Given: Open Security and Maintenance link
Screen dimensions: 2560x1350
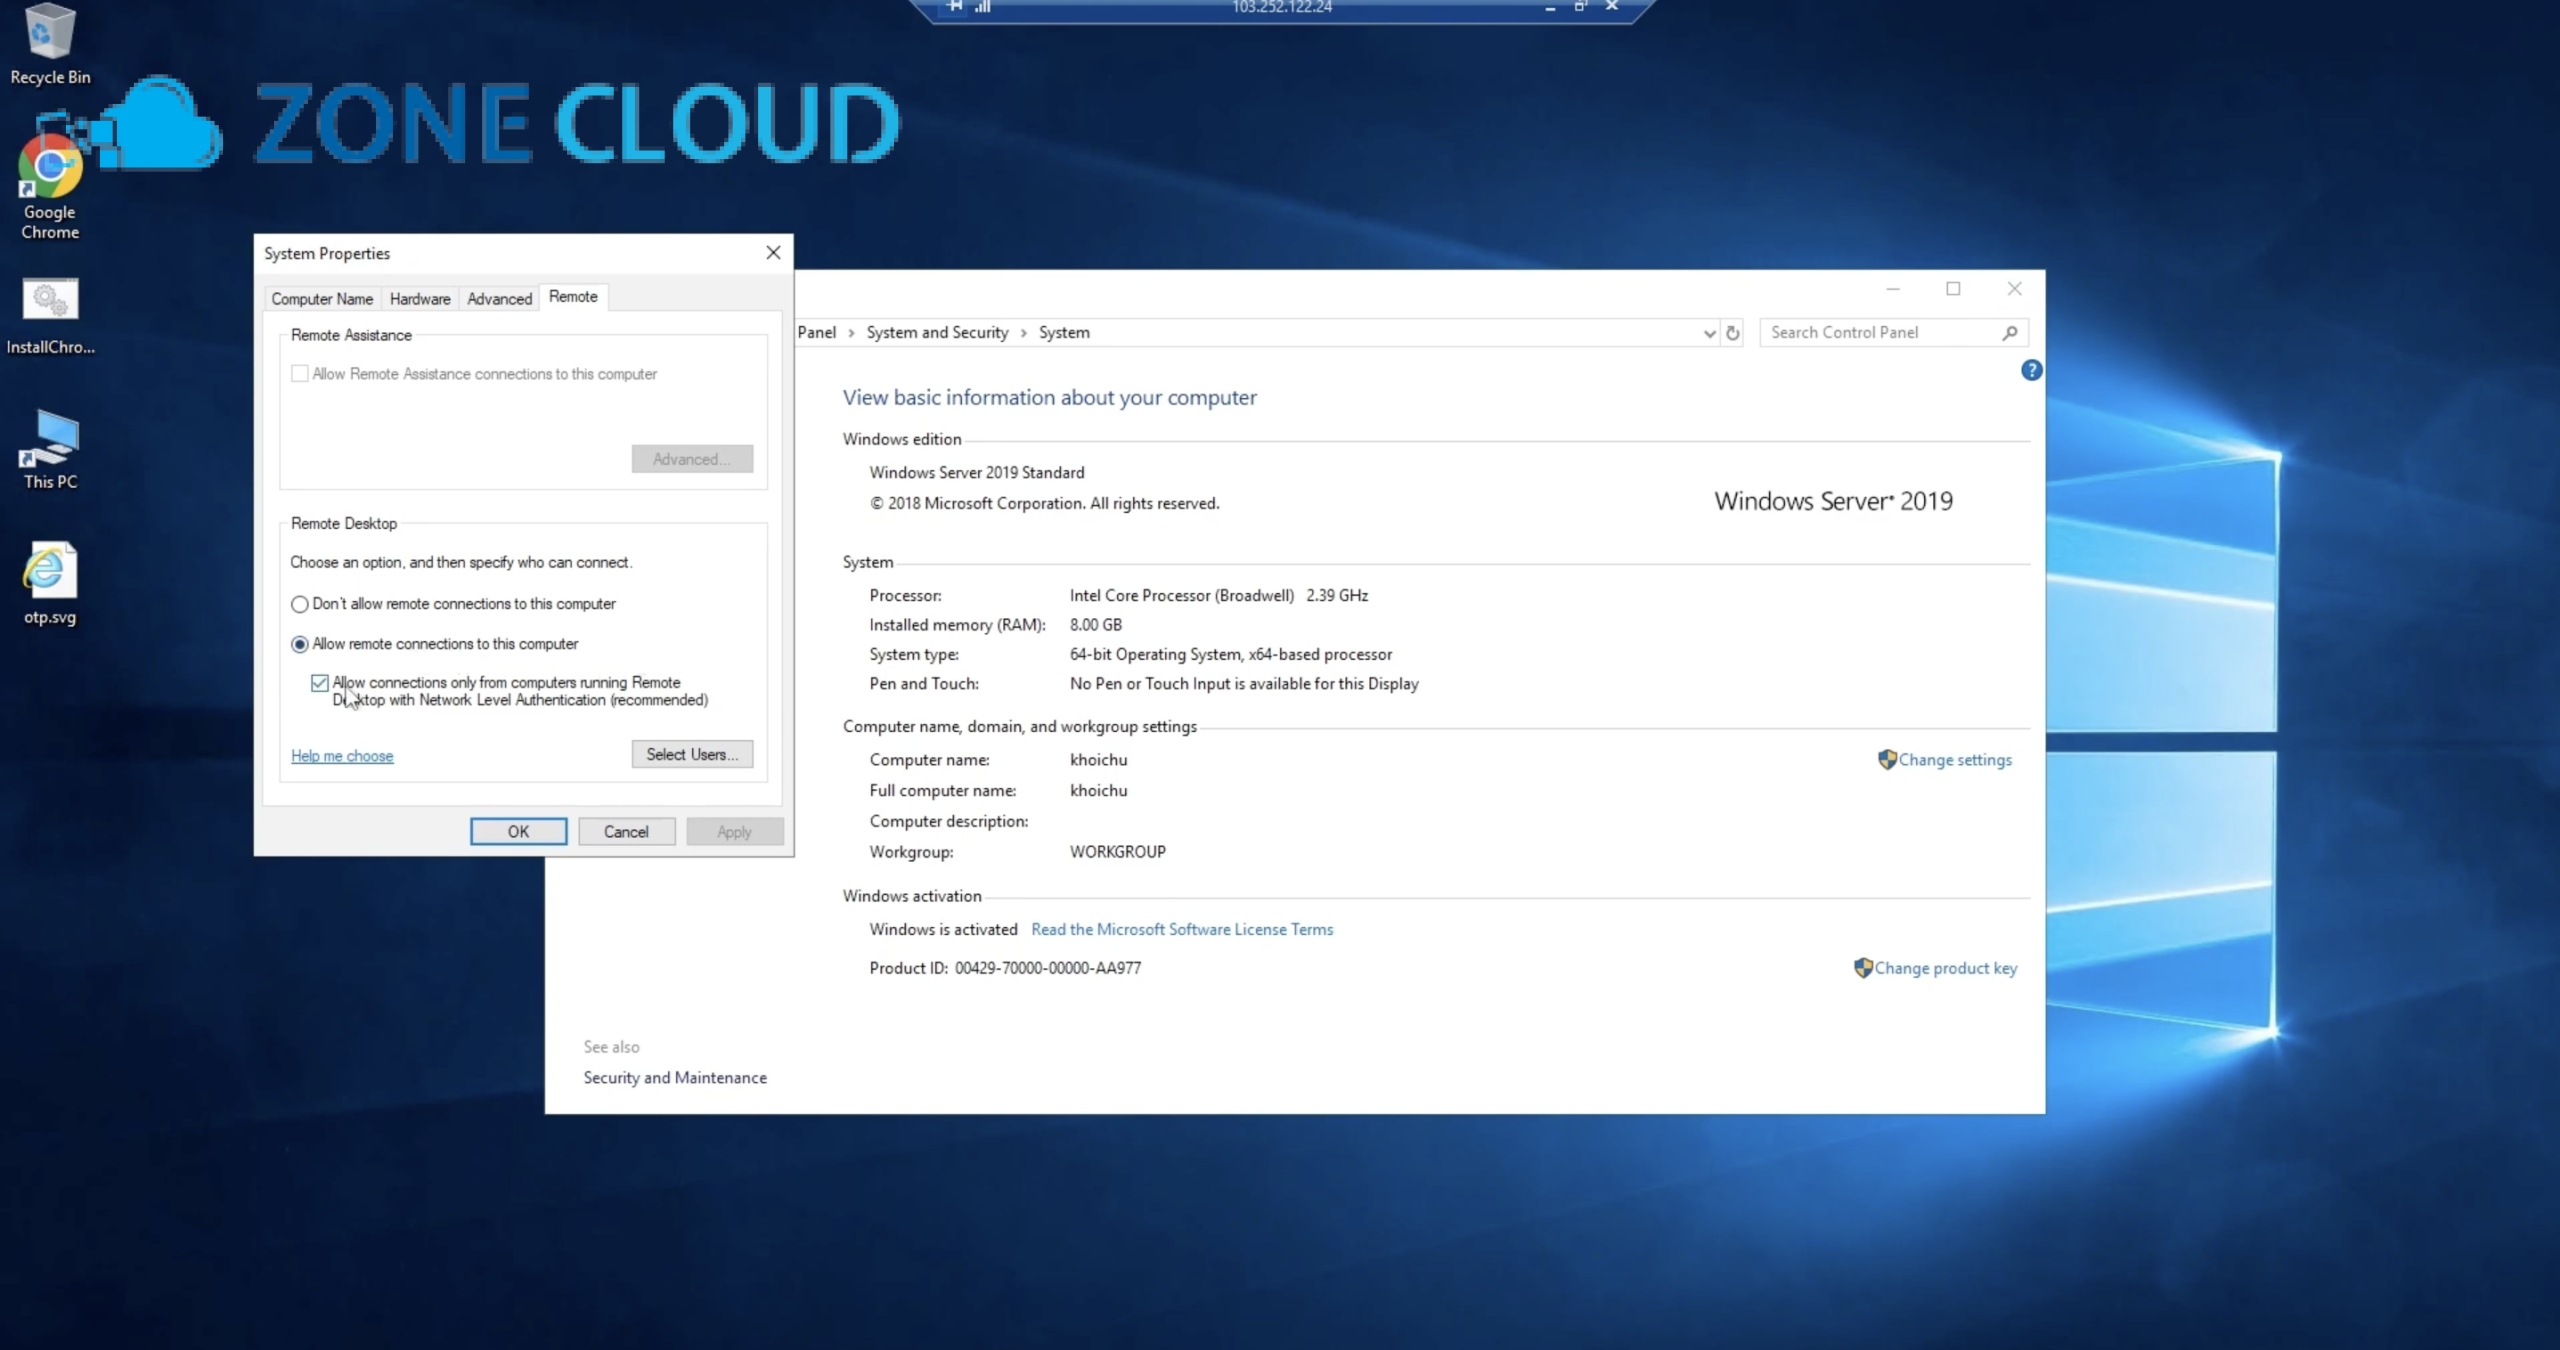Looking at the screenshot, I should (675, 1077).
